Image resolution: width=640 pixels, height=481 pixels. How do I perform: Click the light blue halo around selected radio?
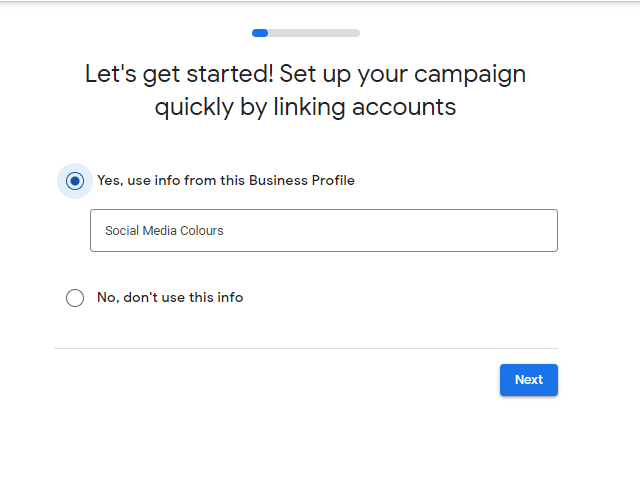pos(75,181)
